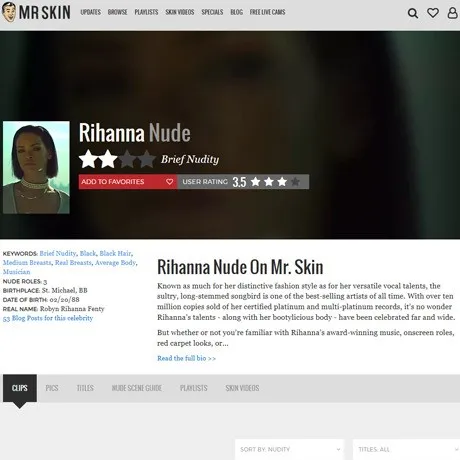Open the Browse menu
The width and height of the screenshot is (460, 460).
coord(117,12)
